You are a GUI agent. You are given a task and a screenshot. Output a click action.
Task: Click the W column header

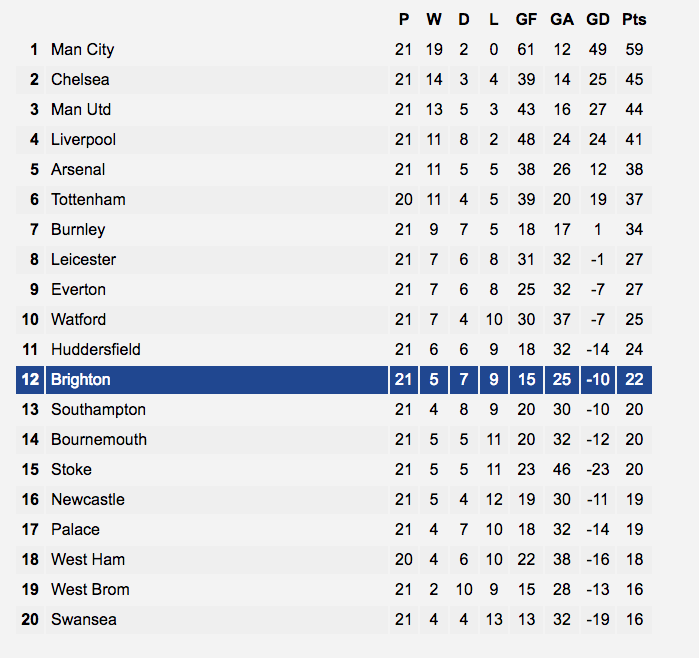(x=434, y=20)
